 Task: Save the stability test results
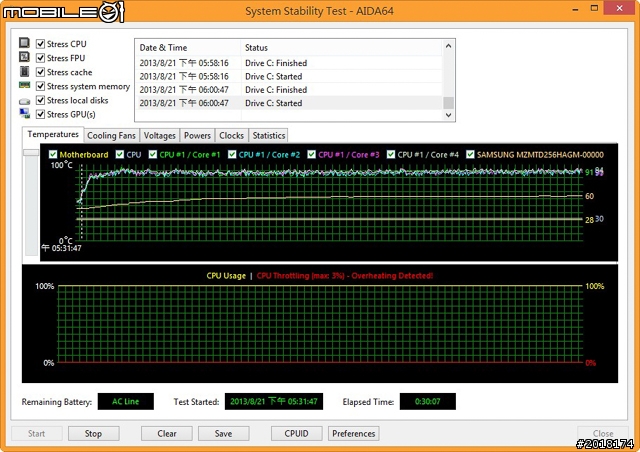point(224,434)
